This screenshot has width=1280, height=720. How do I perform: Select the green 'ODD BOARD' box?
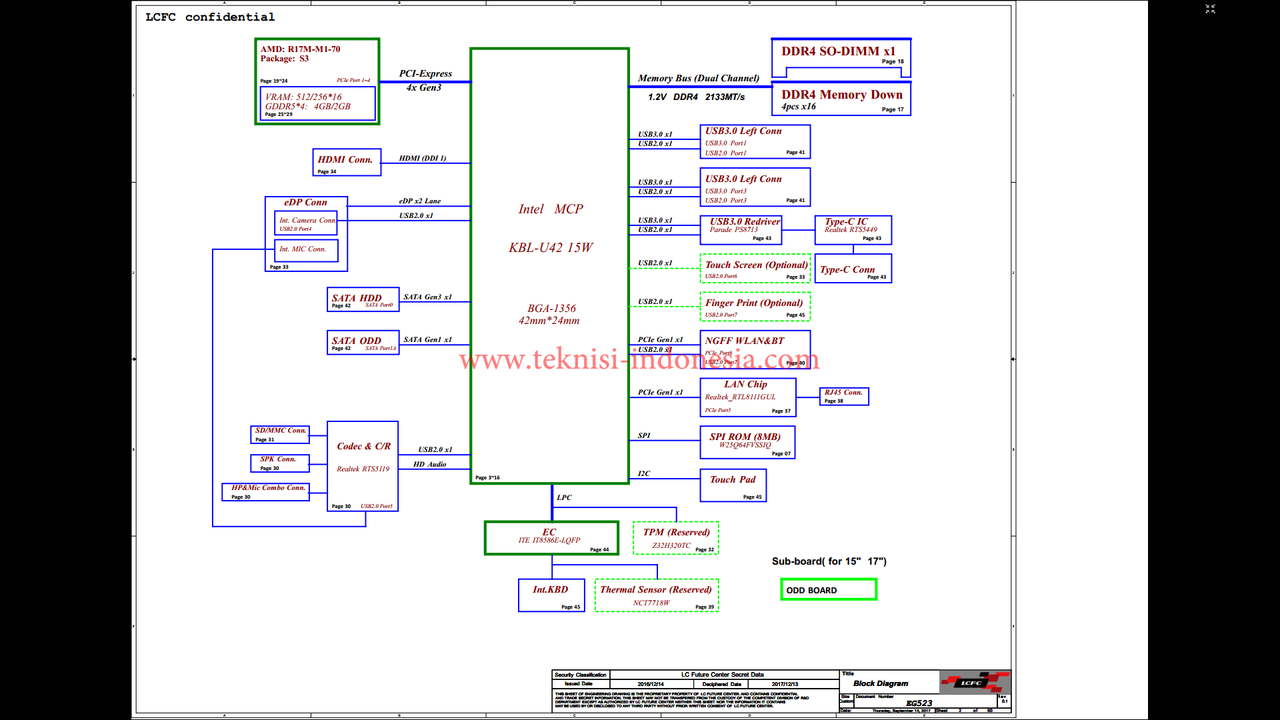[828, 590]
